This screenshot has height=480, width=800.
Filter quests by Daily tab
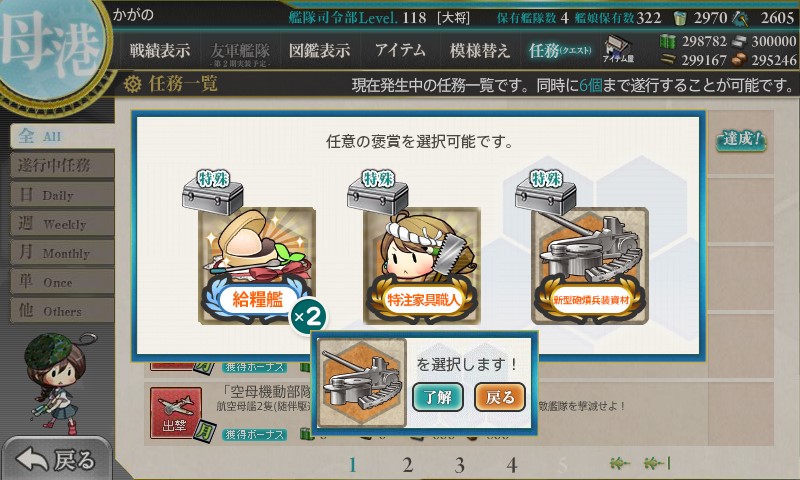pos(62,194)
